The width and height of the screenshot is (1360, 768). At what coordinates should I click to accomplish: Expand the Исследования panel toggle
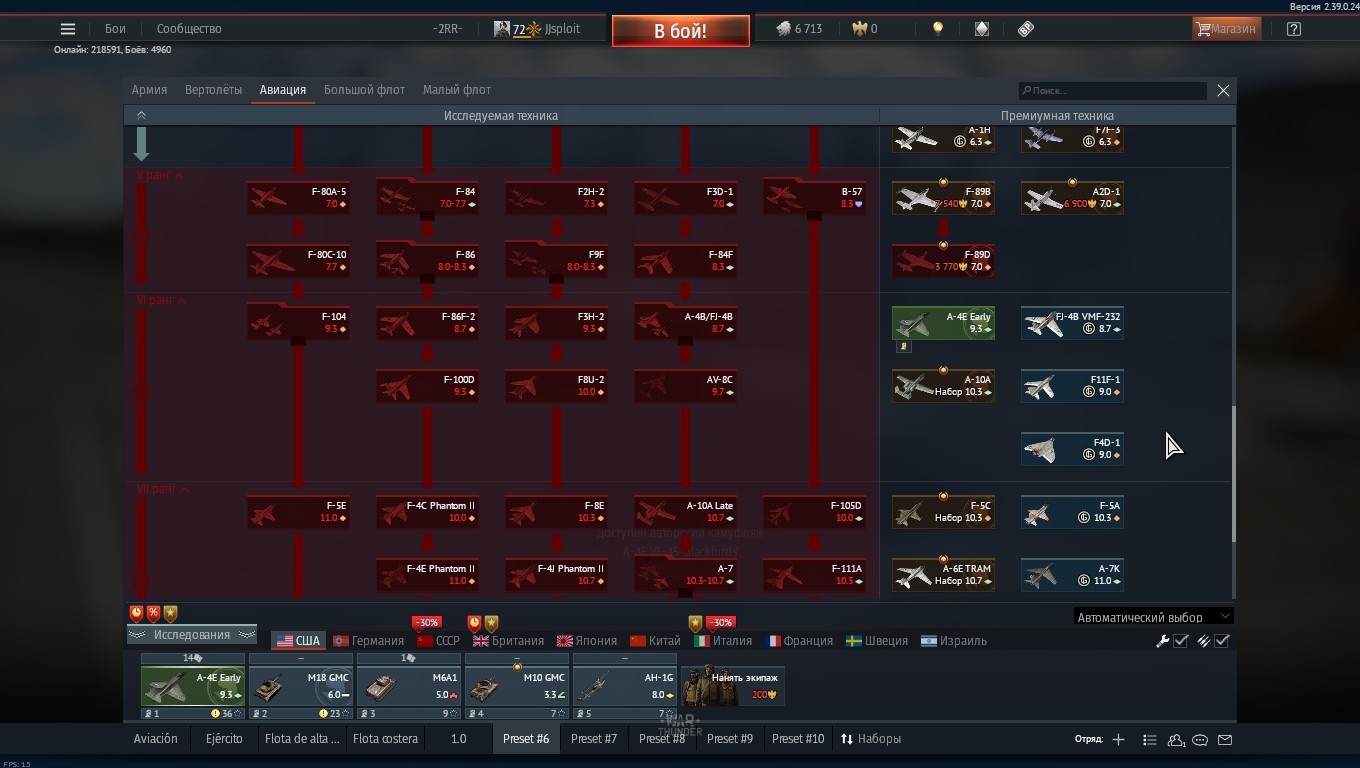coord(192,635)
